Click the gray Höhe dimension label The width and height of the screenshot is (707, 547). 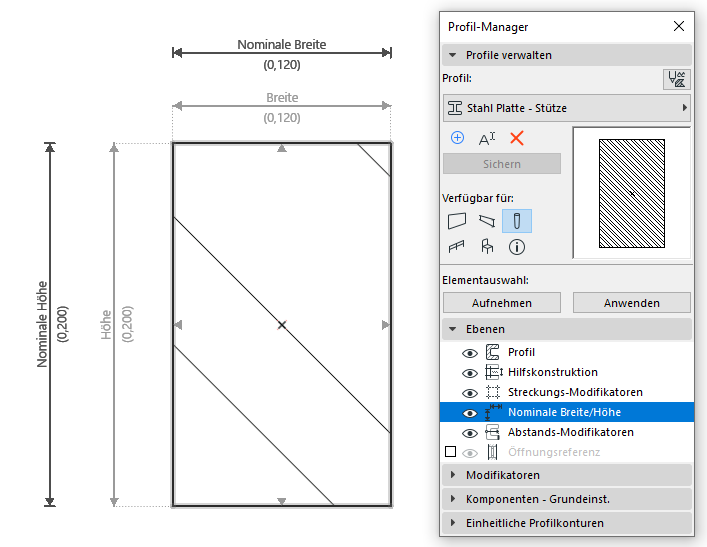coord(106,324)
